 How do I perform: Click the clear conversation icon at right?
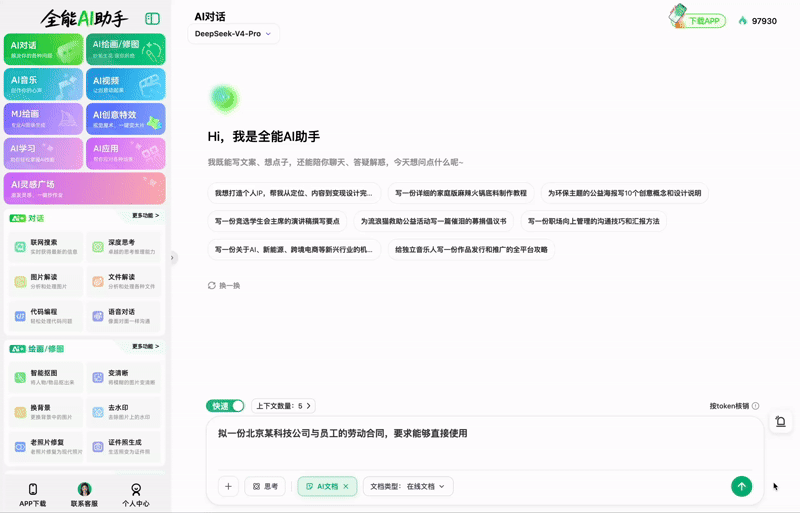[781, 422]
